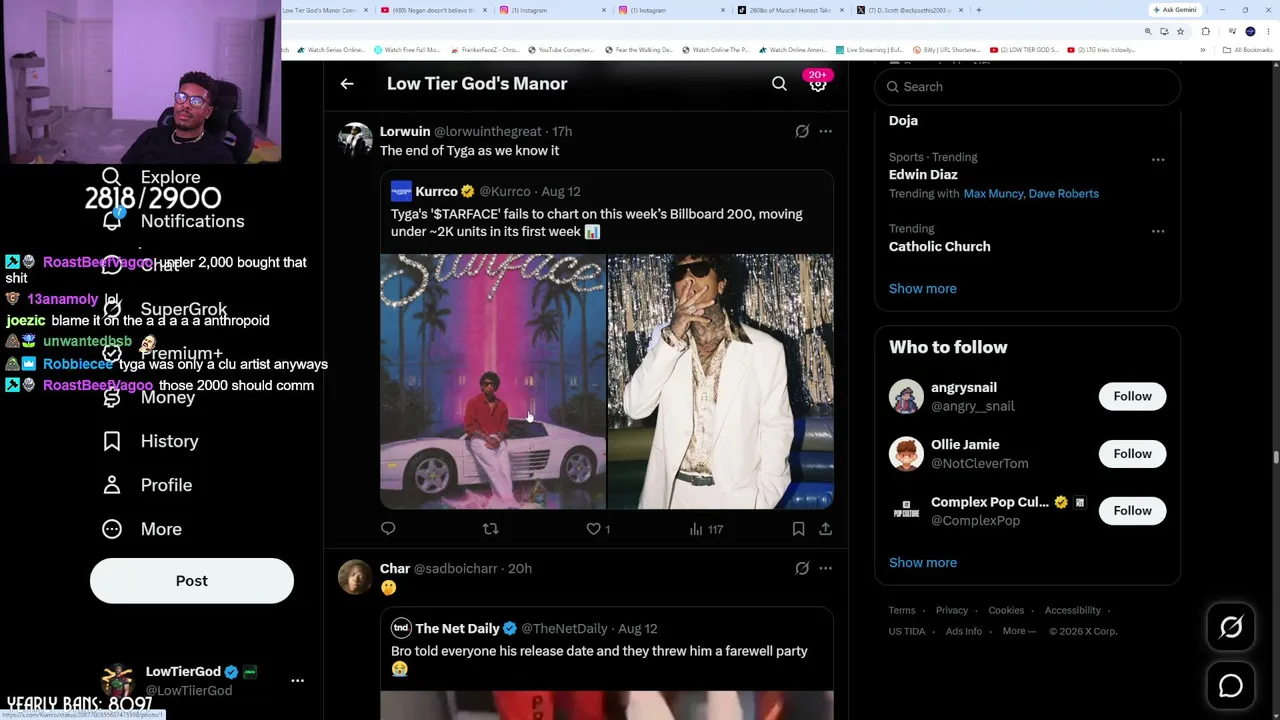
Task: Open FrankerFaceZ bookmark
Action: (484, 50)
